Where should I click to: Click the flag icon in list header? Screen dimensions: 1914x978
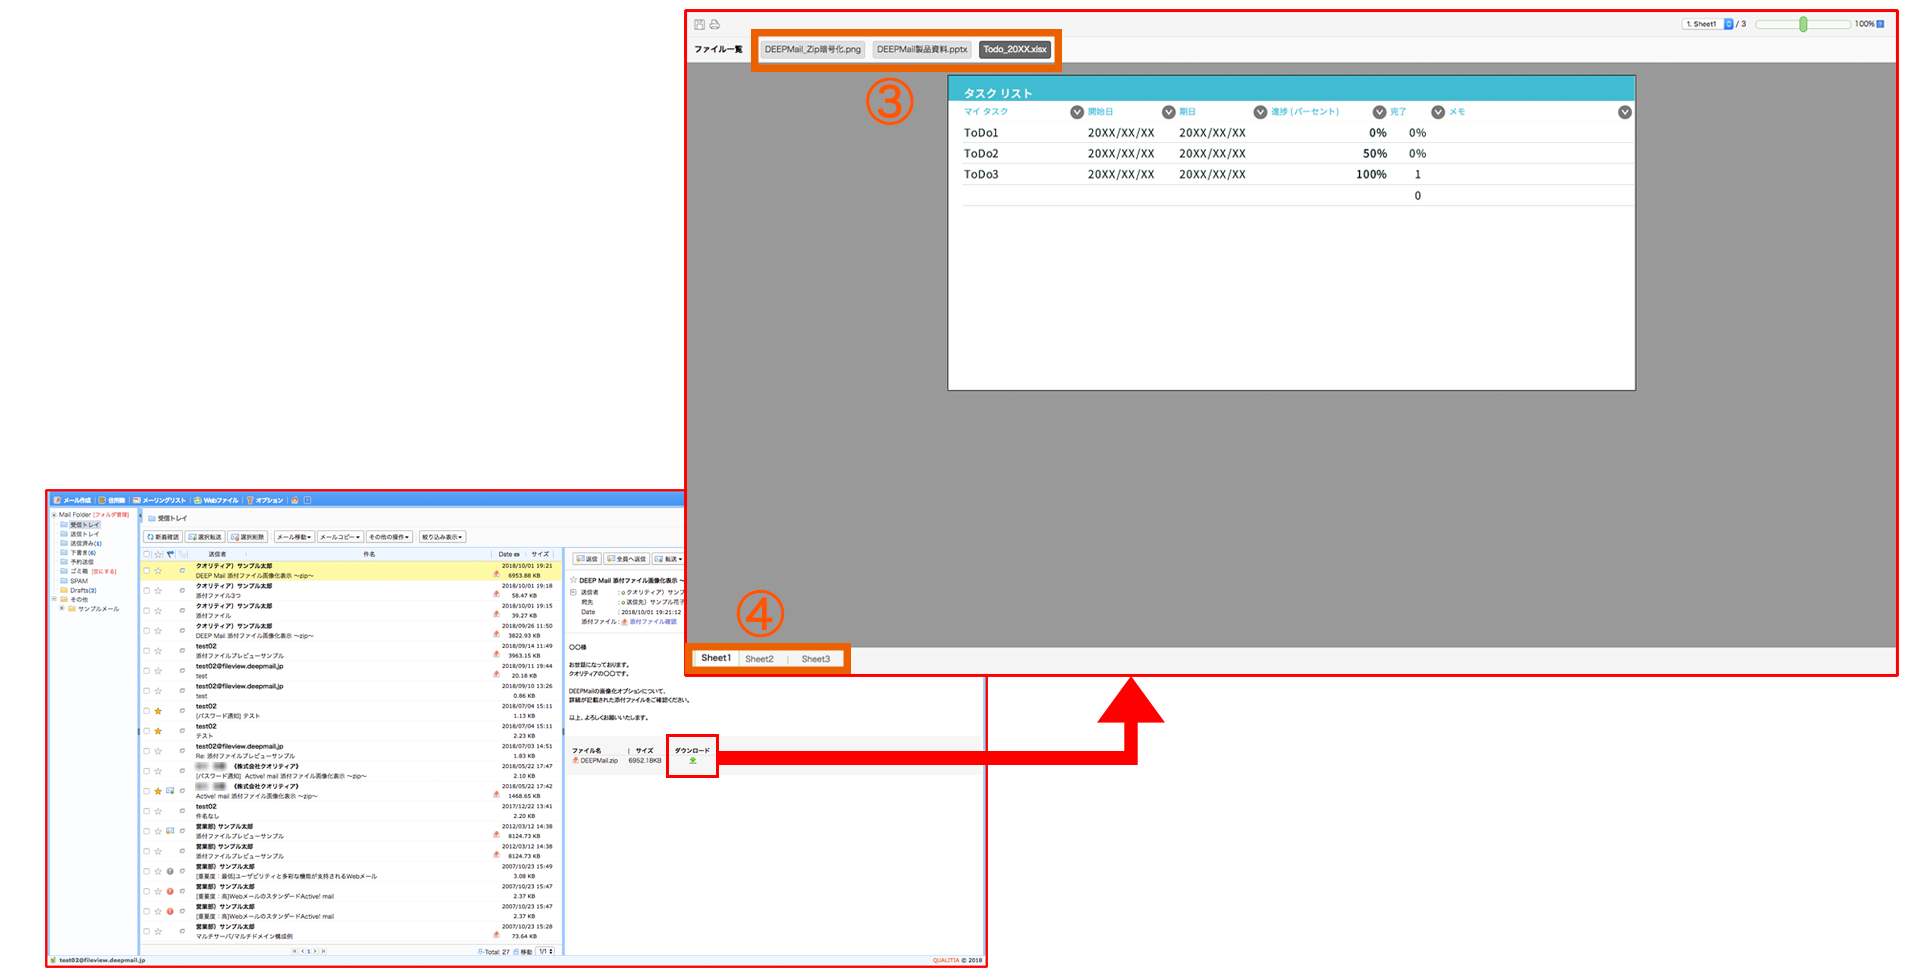[x=171, y=554]
